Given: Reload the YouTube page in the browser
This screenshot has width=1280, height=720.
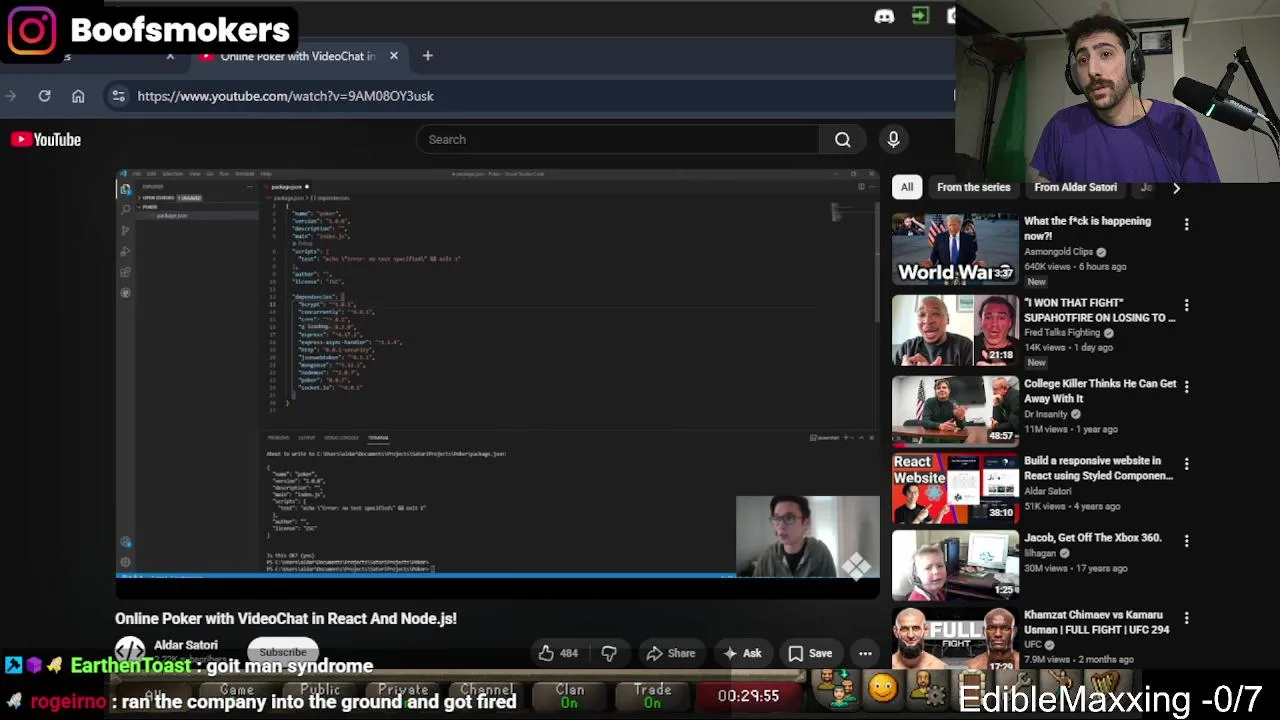Looking at the screenshot, I should point(44,96).
